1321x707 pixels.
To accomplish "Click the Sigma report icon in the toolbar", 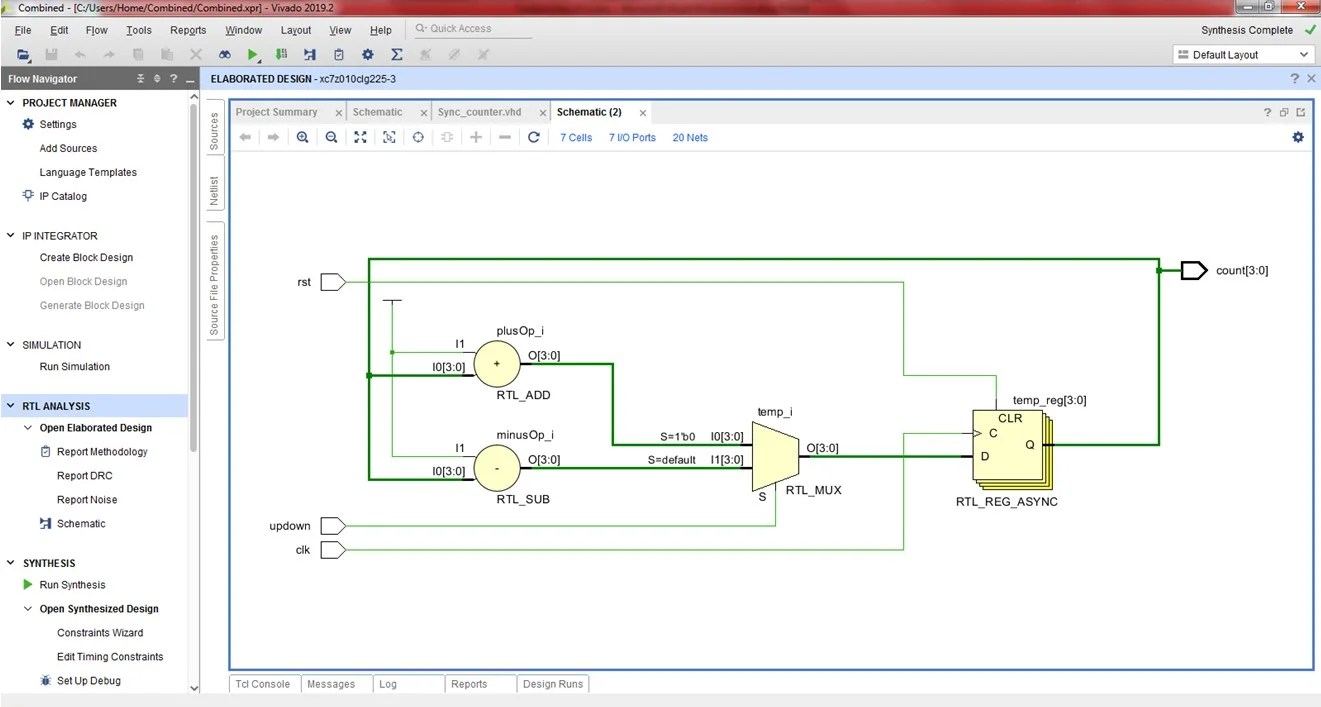I will tap(395, 54).
